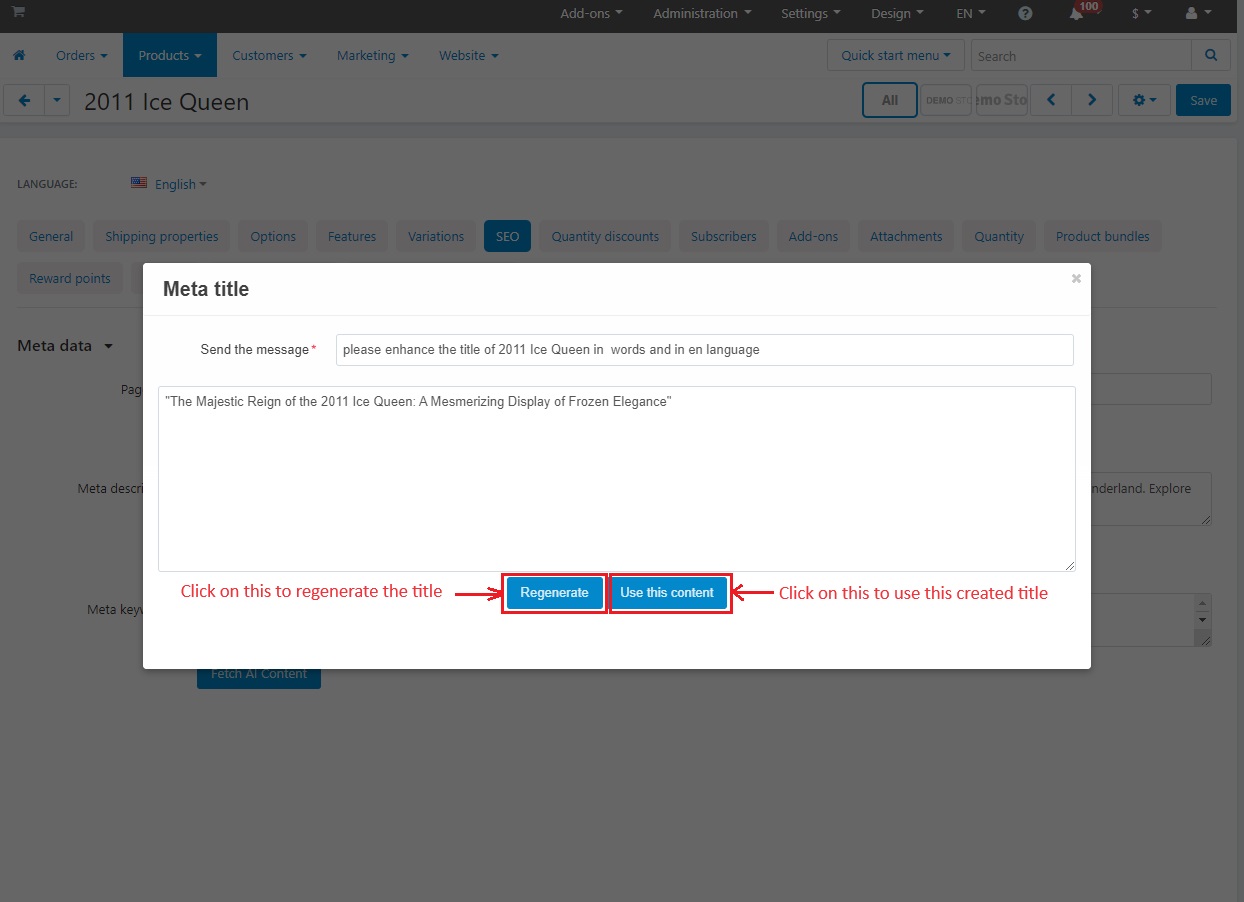Click the top Search field
Viewport: 1244px width, 902px height.
click(1081, 56)
